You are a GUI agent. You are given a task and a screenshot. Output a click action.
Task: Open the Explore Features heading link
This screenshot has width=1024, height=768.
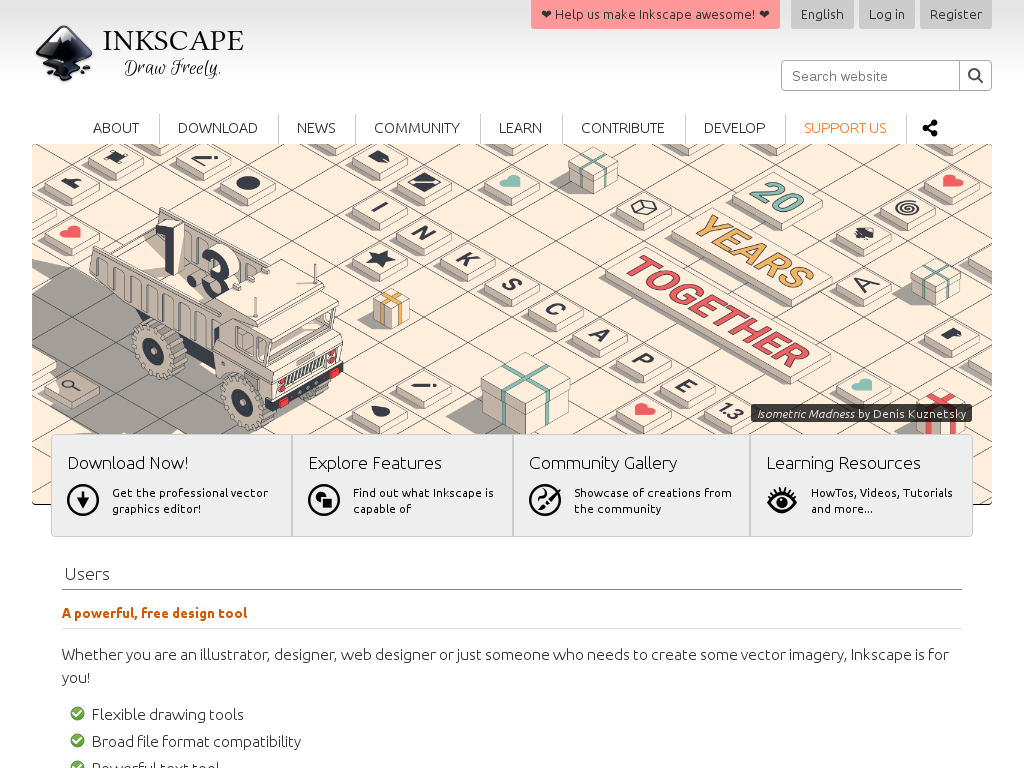(375, 463)
